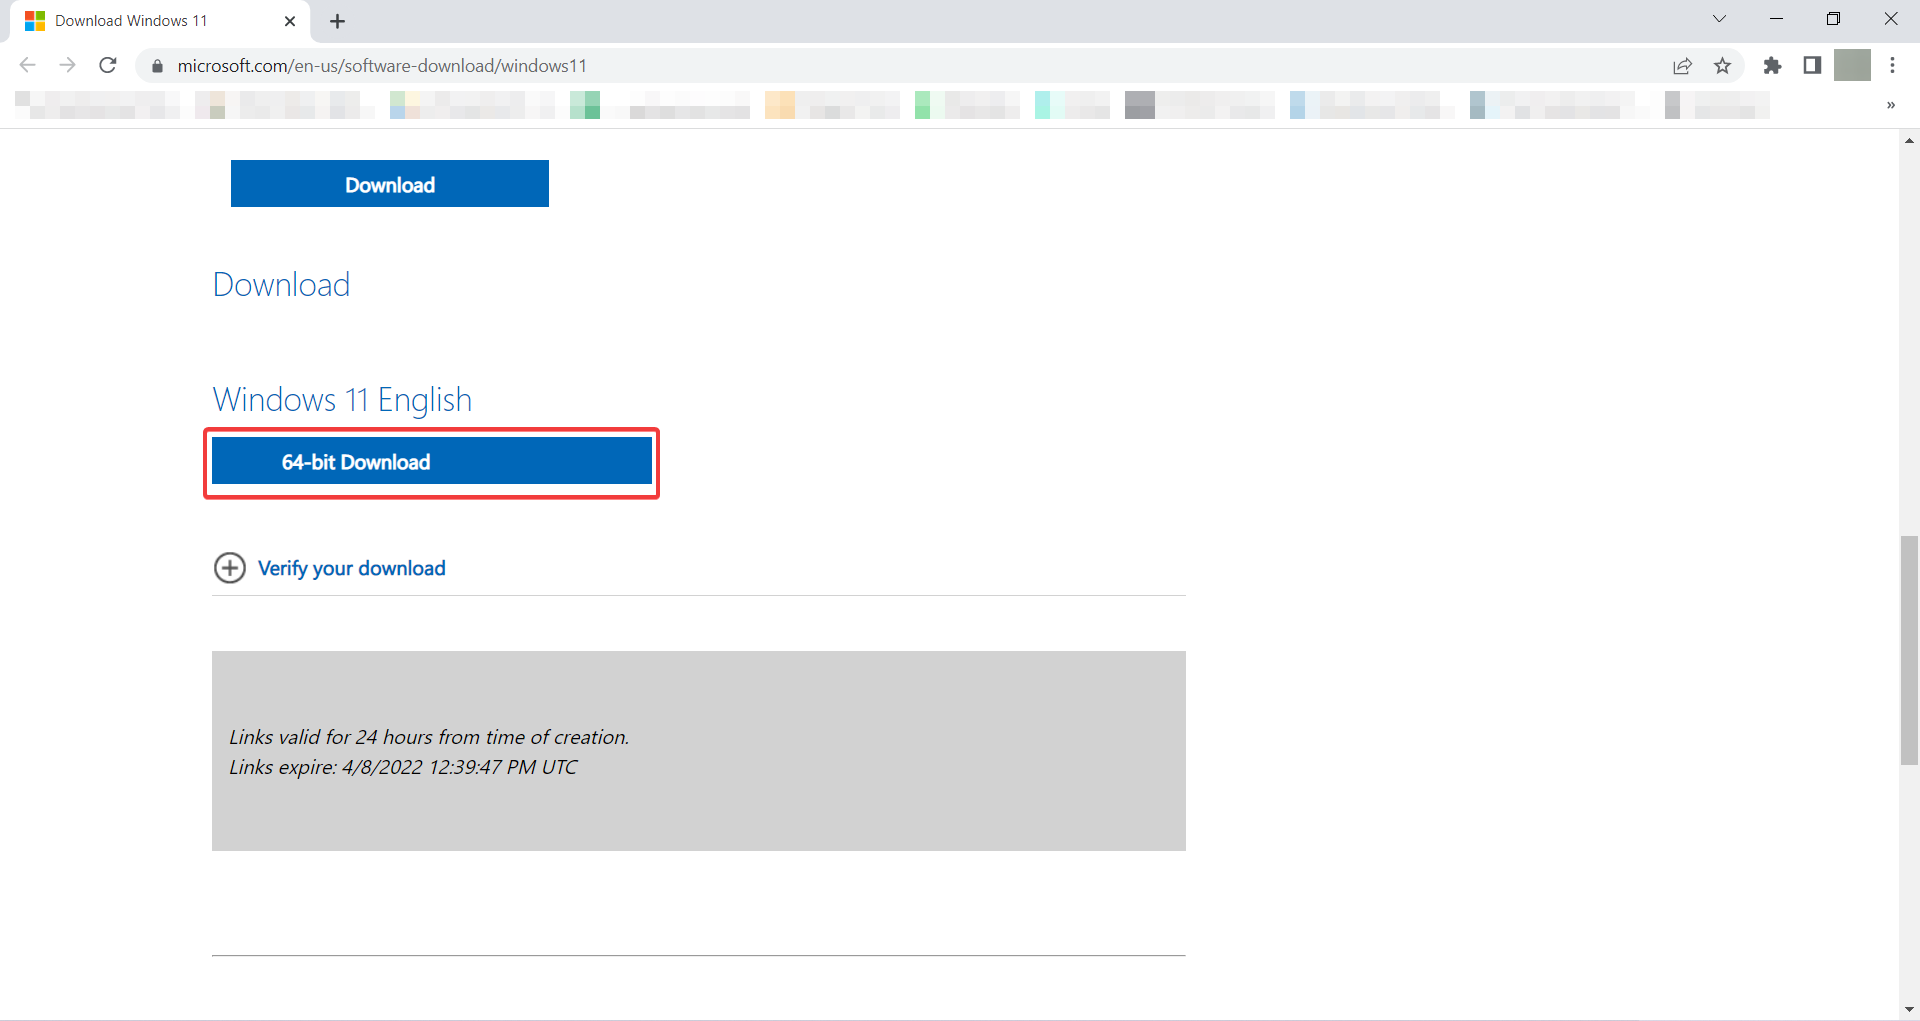
Task: Click the scrollbar down arrow
Action: tap(1909, 1008)
